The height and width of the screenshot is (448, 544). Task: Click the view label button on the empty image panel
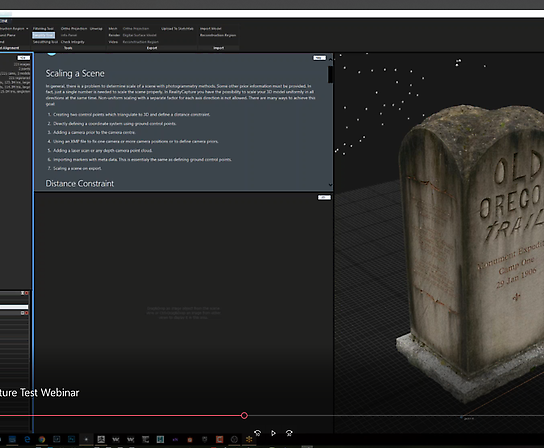pyautogui.click(x=324, y=197)
